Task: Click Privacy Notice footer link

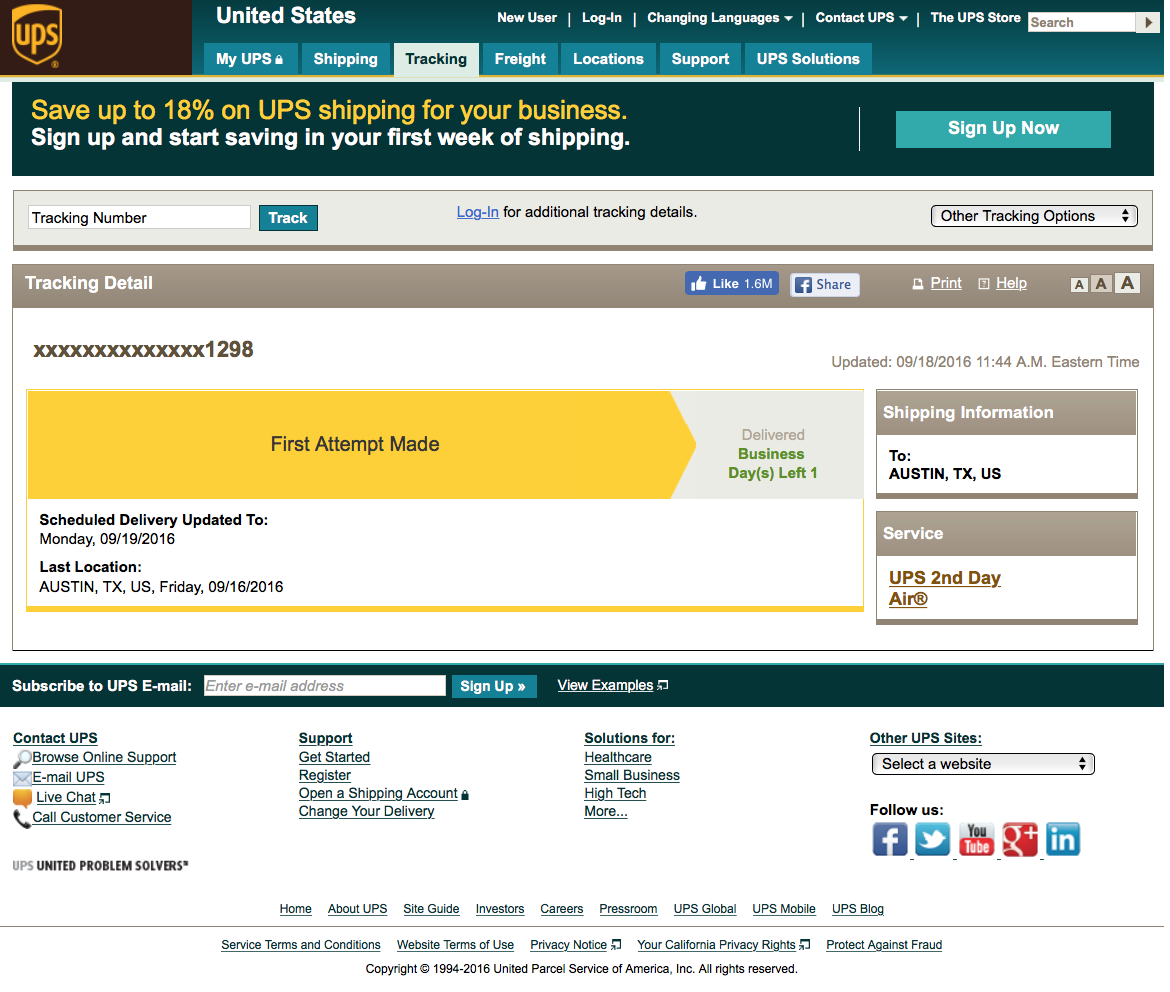Action: click(x=569, y=945)
